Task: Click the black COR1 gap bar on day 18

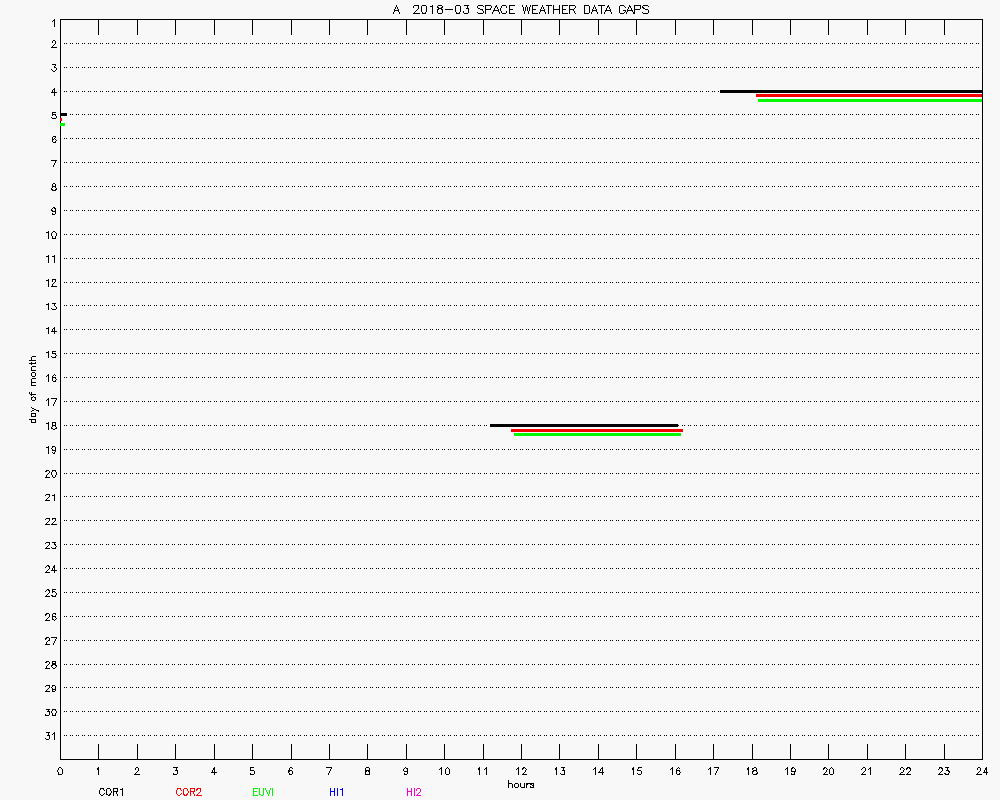Action: [x=584, y=425]
